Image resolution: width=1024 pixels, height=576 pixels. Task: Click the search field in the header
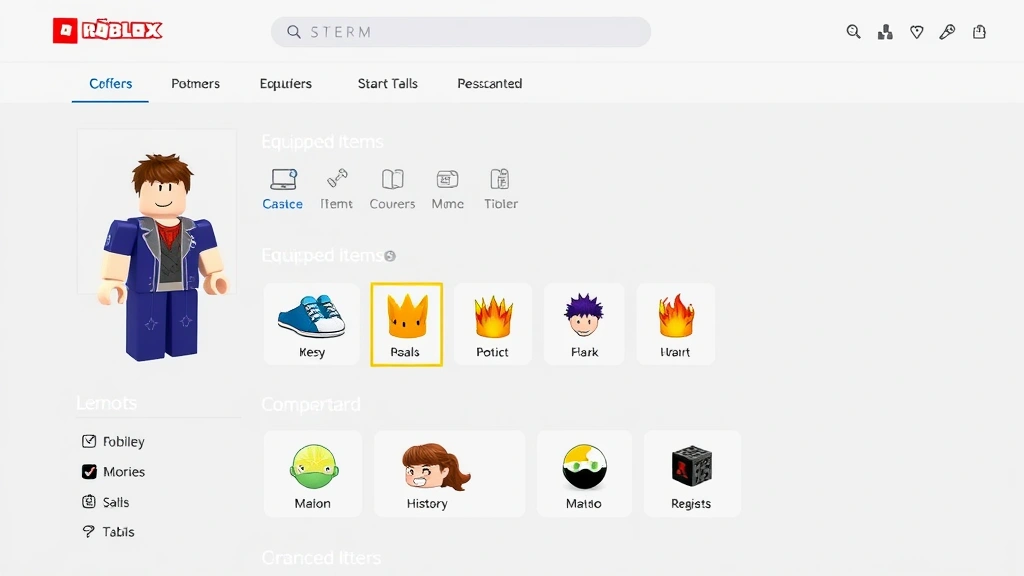[x=460, y=32]
